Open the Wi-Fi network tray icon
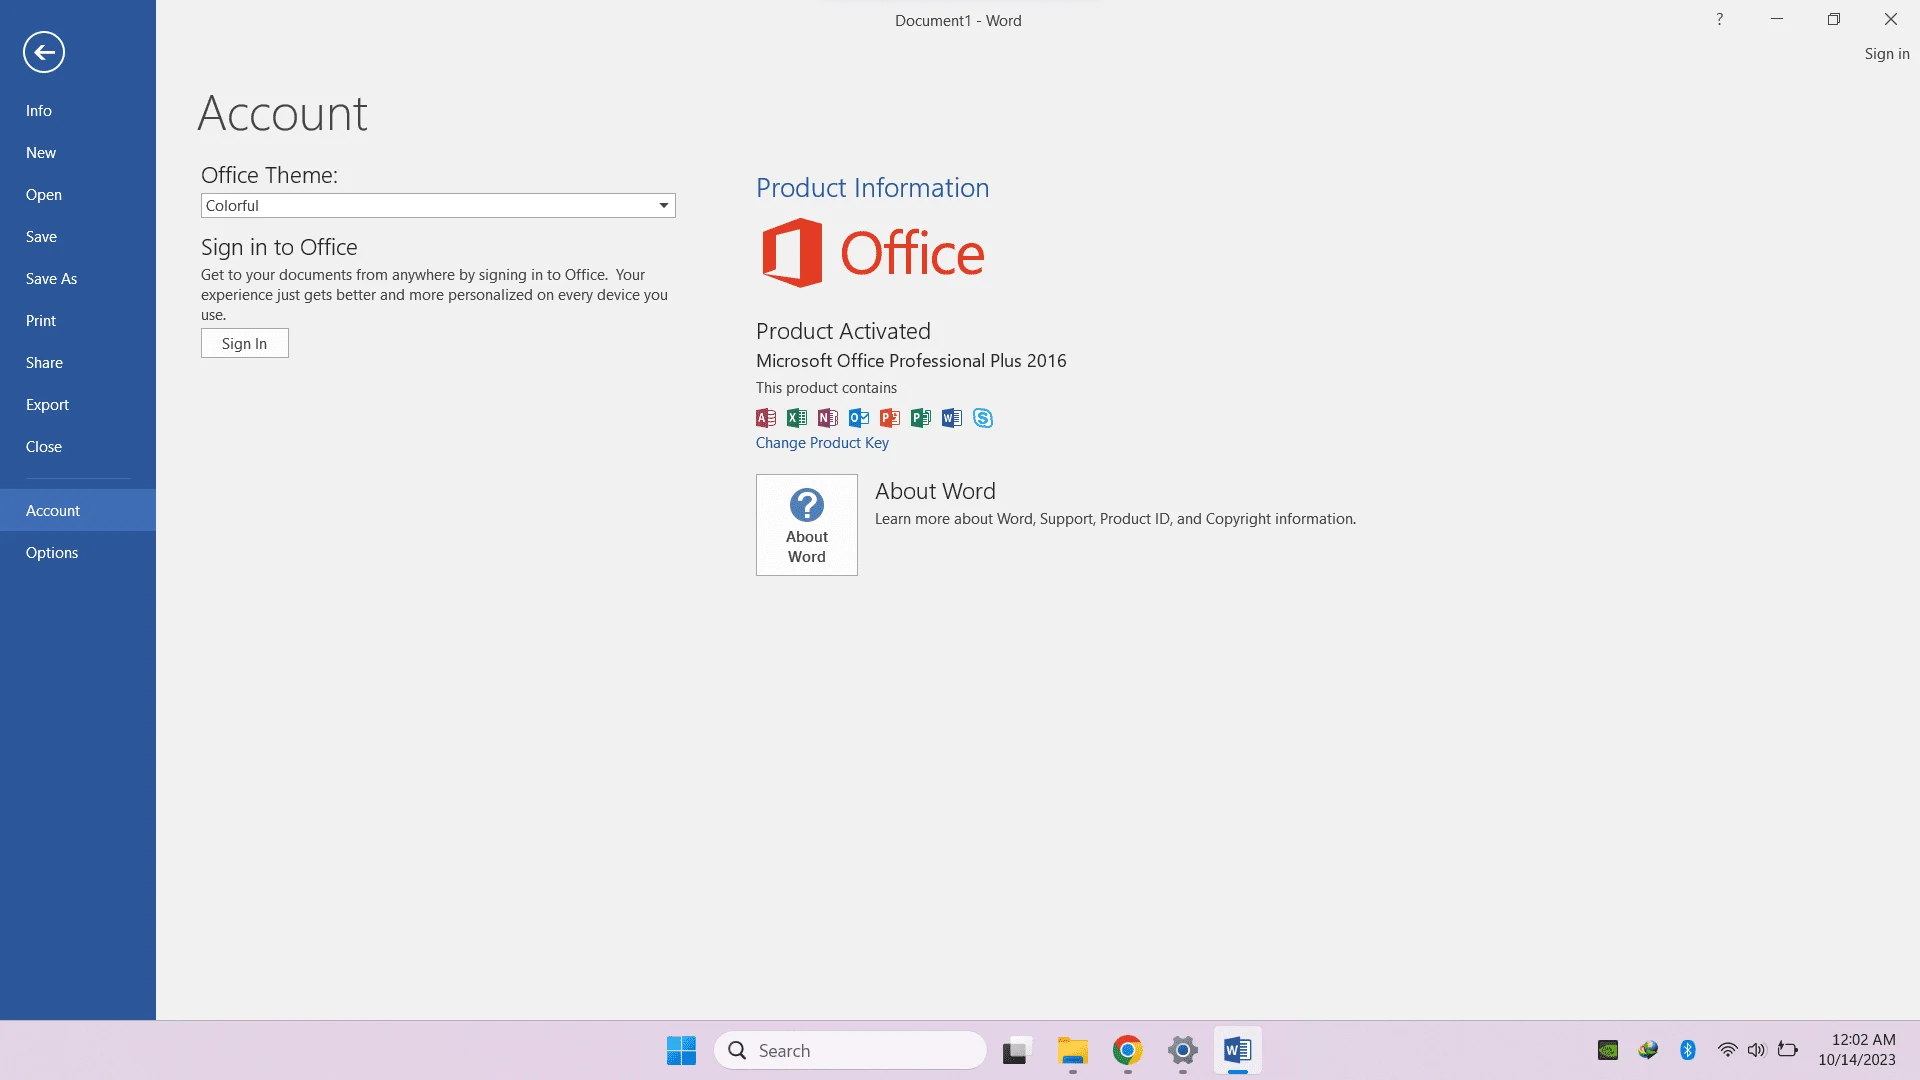 1727,1050
